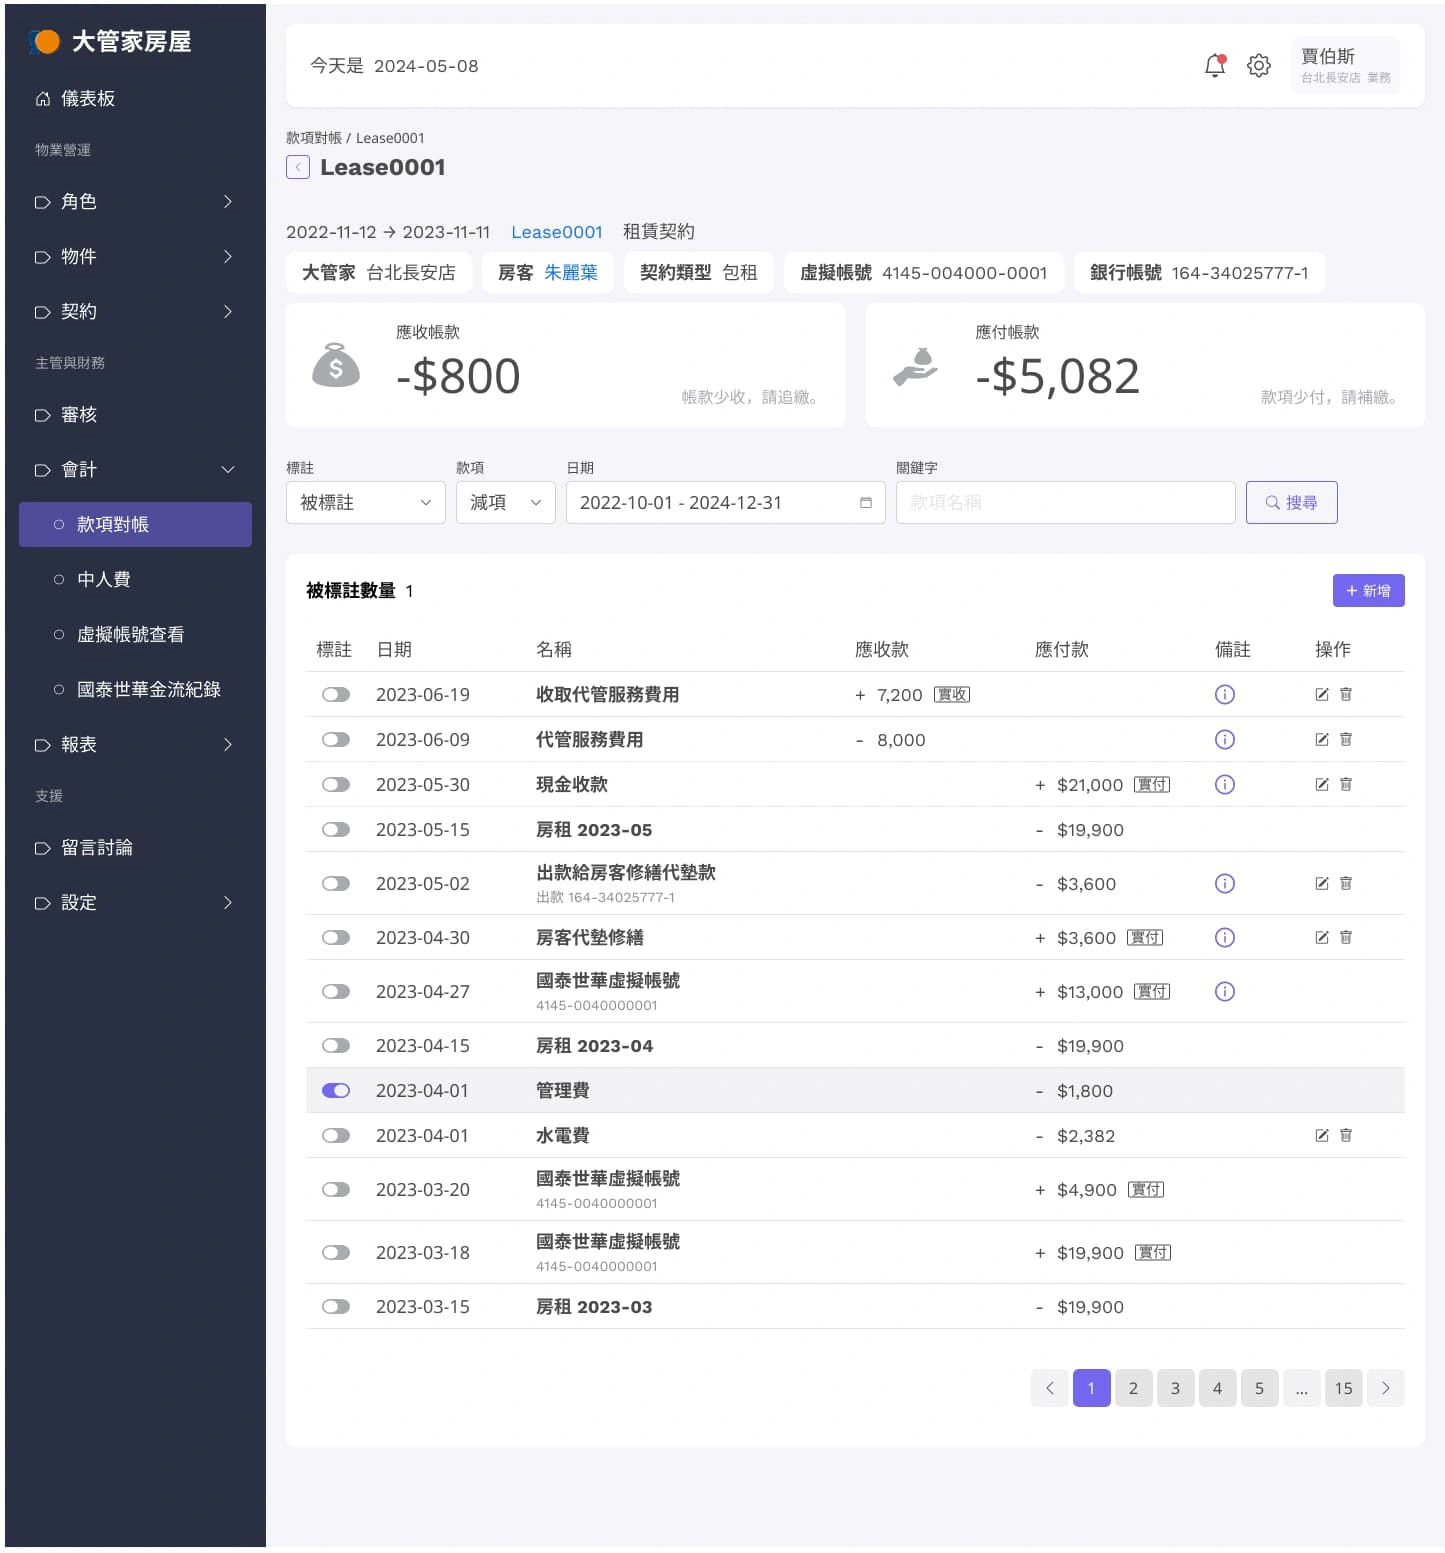Viewport: 1445px width, 1553px height.
Task: Open the info tooltip icon for 代管服務費用
Action: tap(1225, 740)
